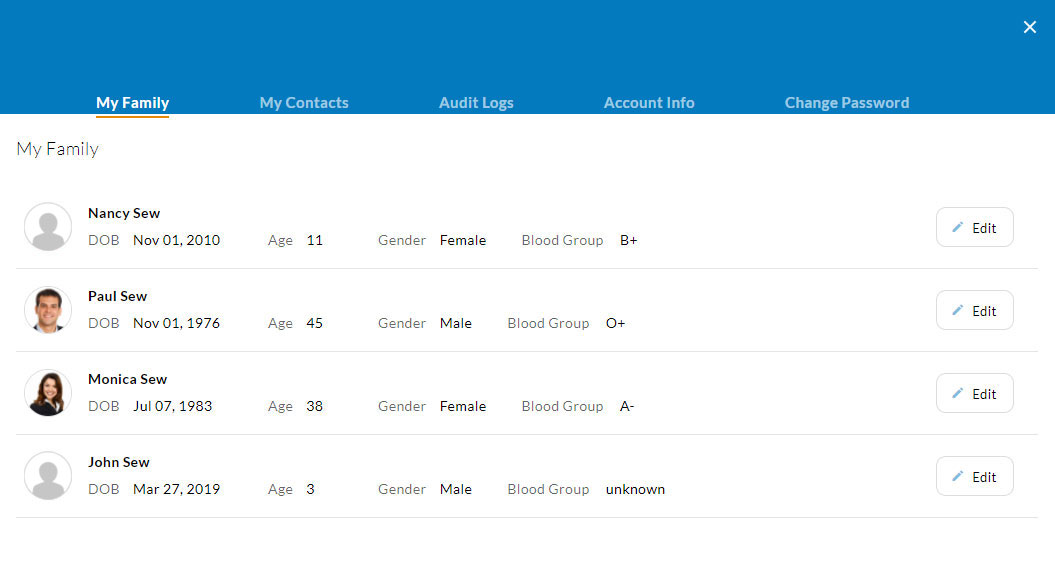1055x563 pixels.
Task: Click Paul Sew's profile photo
Action: point(48,310)
